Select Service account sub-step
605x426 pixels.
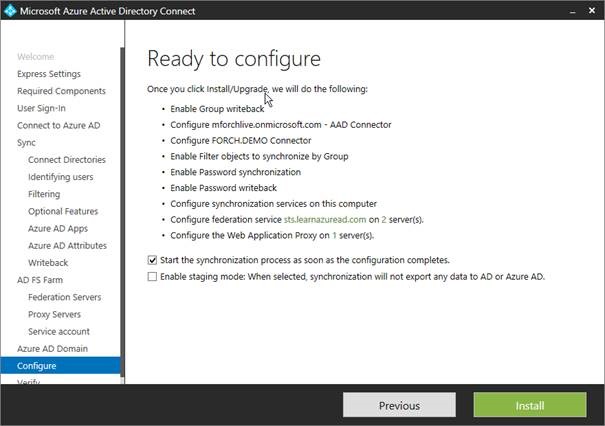(x=59, y=331)
